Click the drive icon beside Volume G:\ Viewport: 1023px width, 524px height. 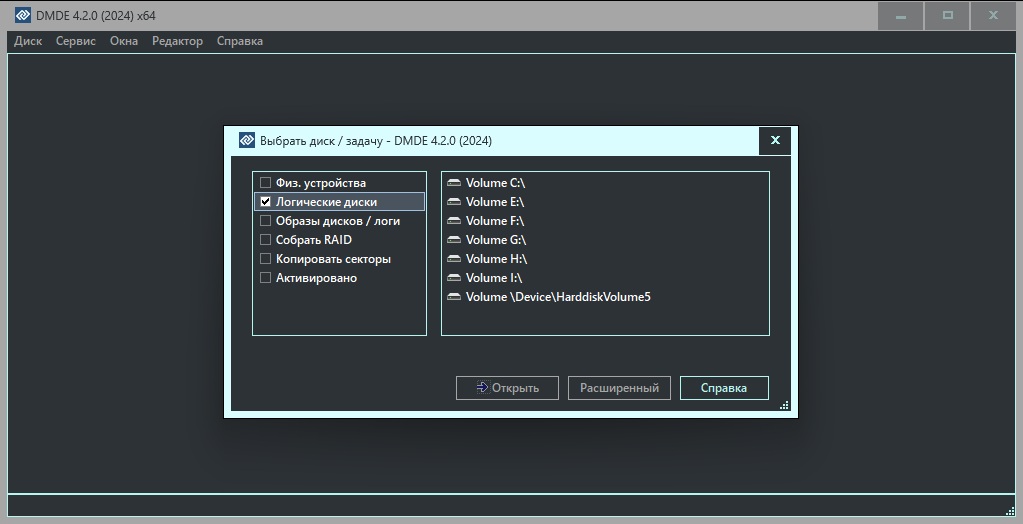455,240
